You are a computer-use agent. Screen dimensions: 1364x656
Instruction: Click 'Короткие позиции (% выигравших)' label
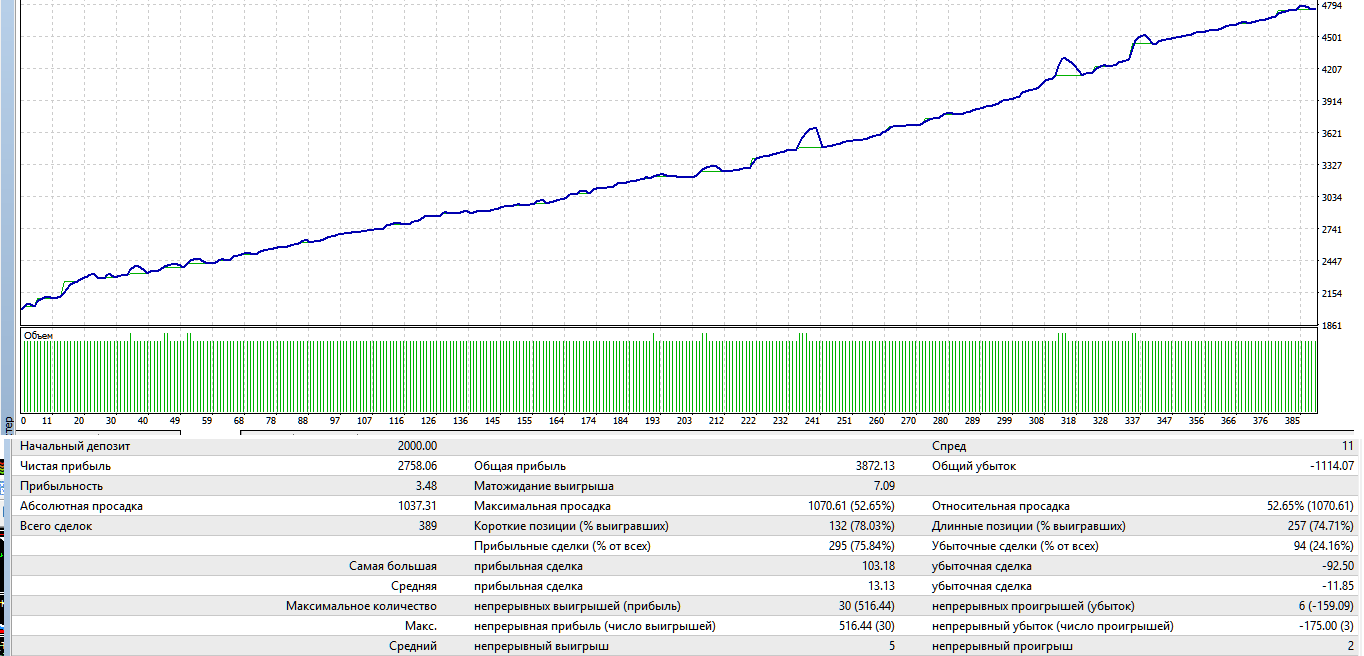571,526
